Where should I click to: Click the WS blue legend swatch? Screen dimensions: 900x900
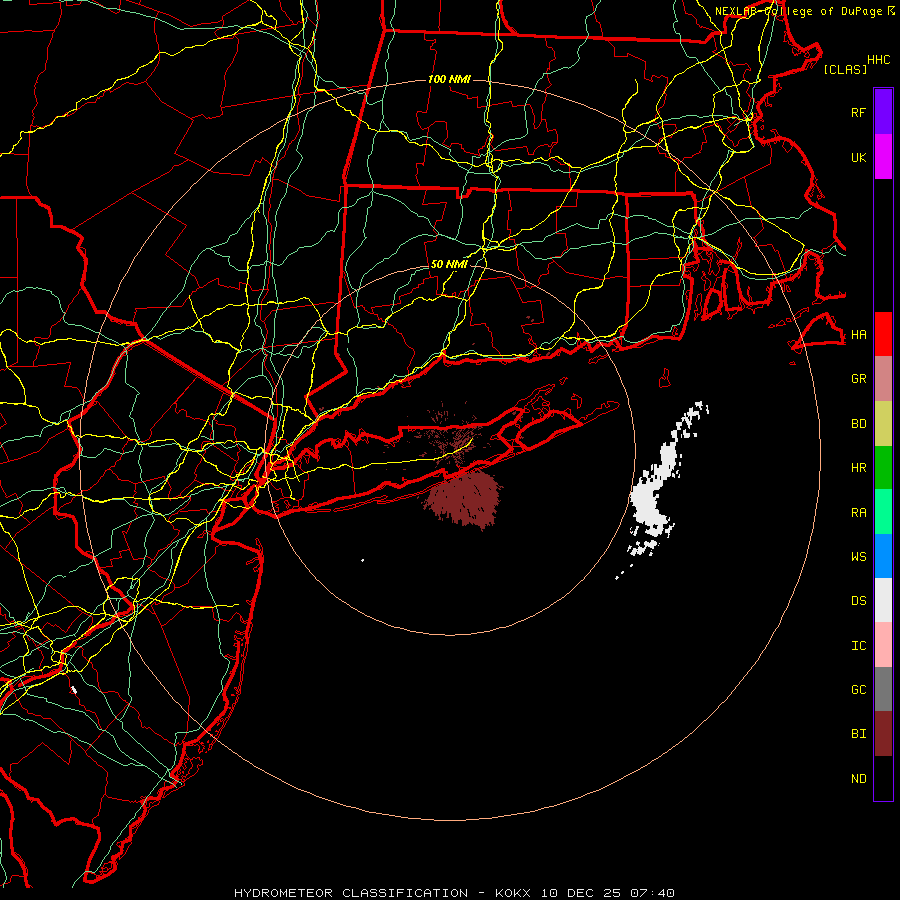click(x=883, y=556)
